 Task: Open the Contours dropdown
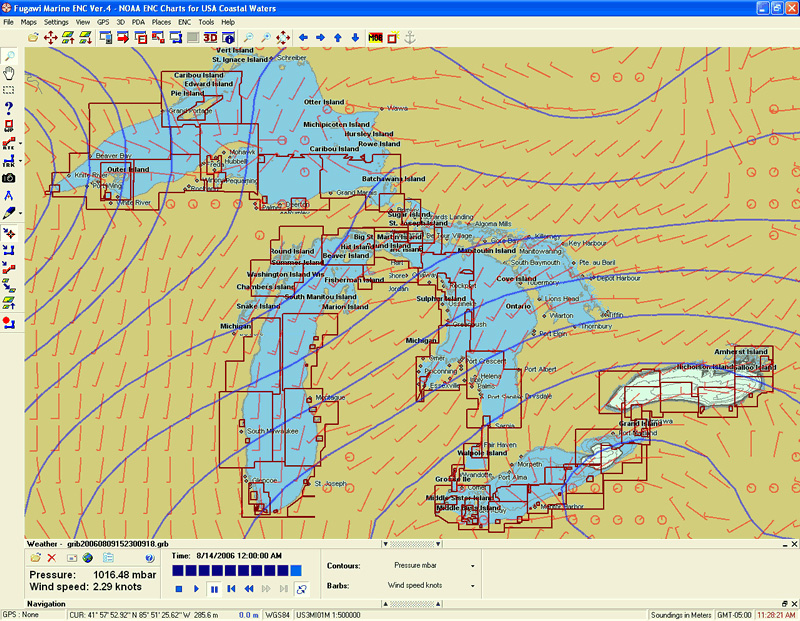472,566
